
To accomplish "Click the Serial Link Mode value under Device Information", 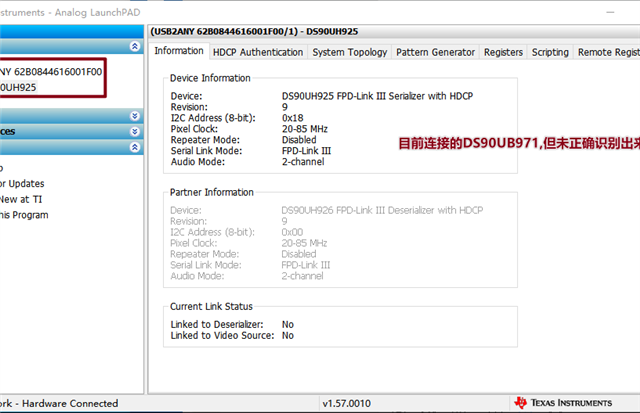I will (307, 151).
